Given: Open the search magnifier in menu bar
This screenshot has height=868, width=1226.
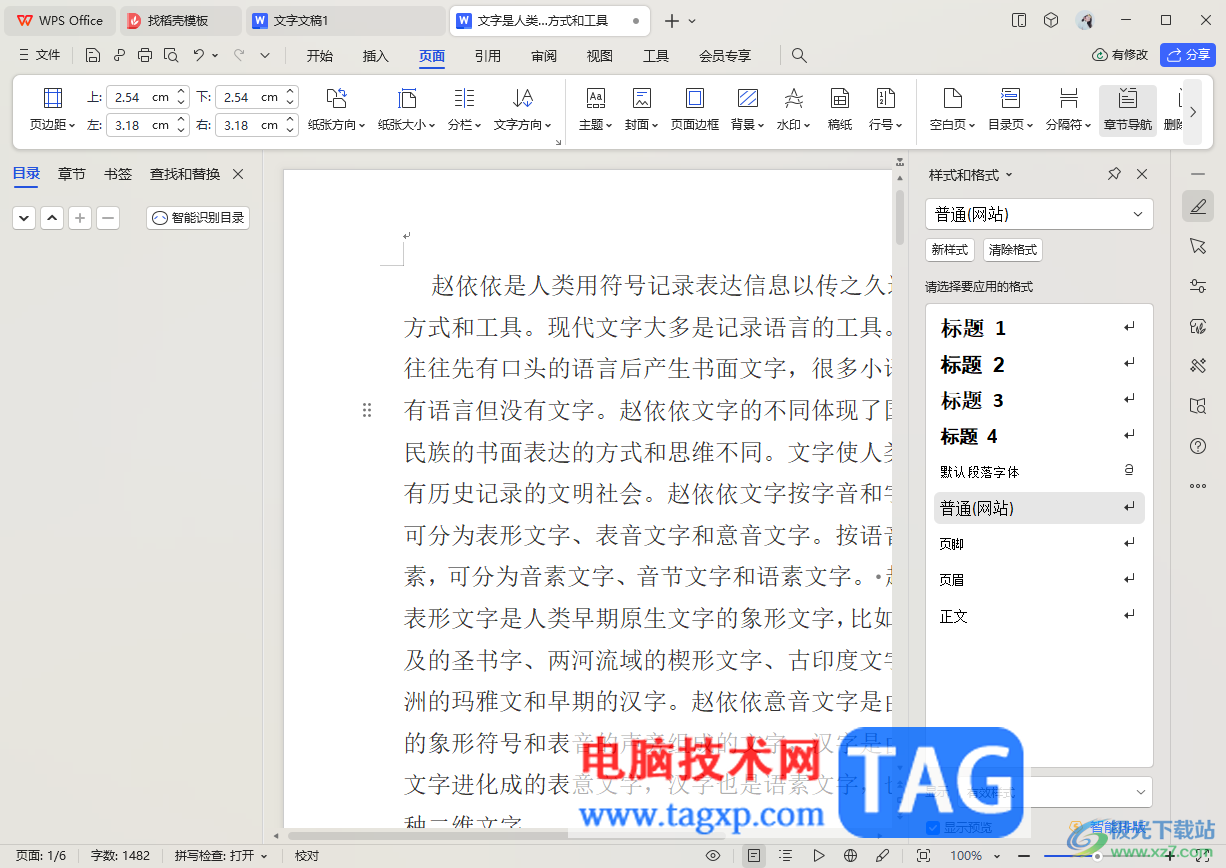Looking at the screenshot, I should click(799, 56).
